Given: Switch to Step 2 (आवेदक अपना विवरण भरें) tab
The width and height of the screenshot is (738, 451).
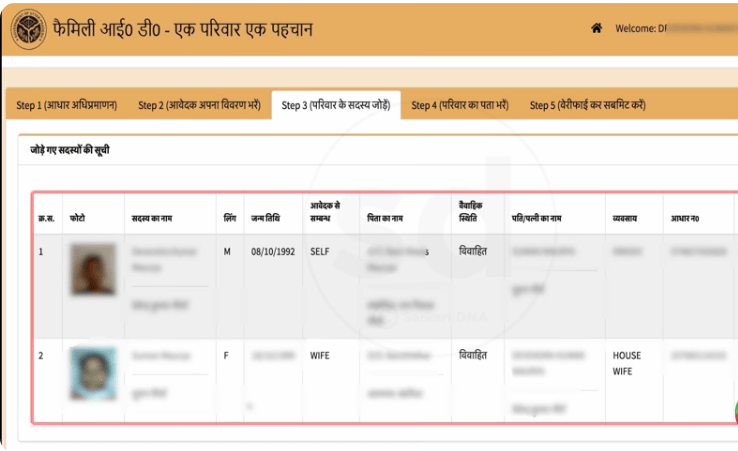Looking at the screenshot, I should click(x=199, y=105).
